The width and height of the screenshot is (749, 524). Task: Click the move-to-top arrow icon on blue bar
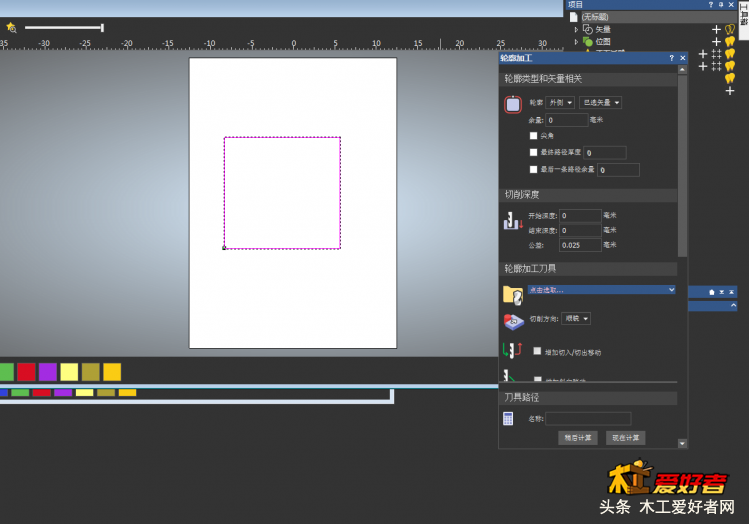[x=731, y=292]
